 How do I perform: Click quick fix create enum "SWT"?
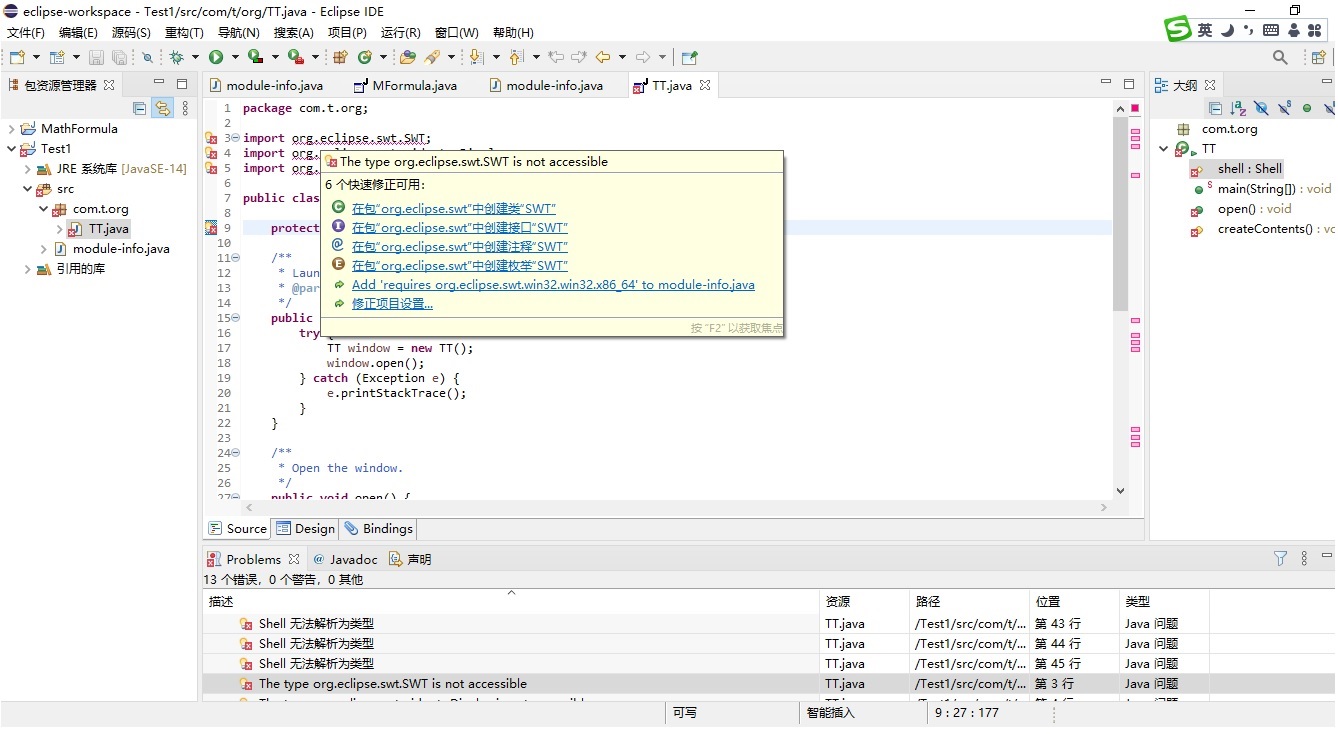(459, 266)
